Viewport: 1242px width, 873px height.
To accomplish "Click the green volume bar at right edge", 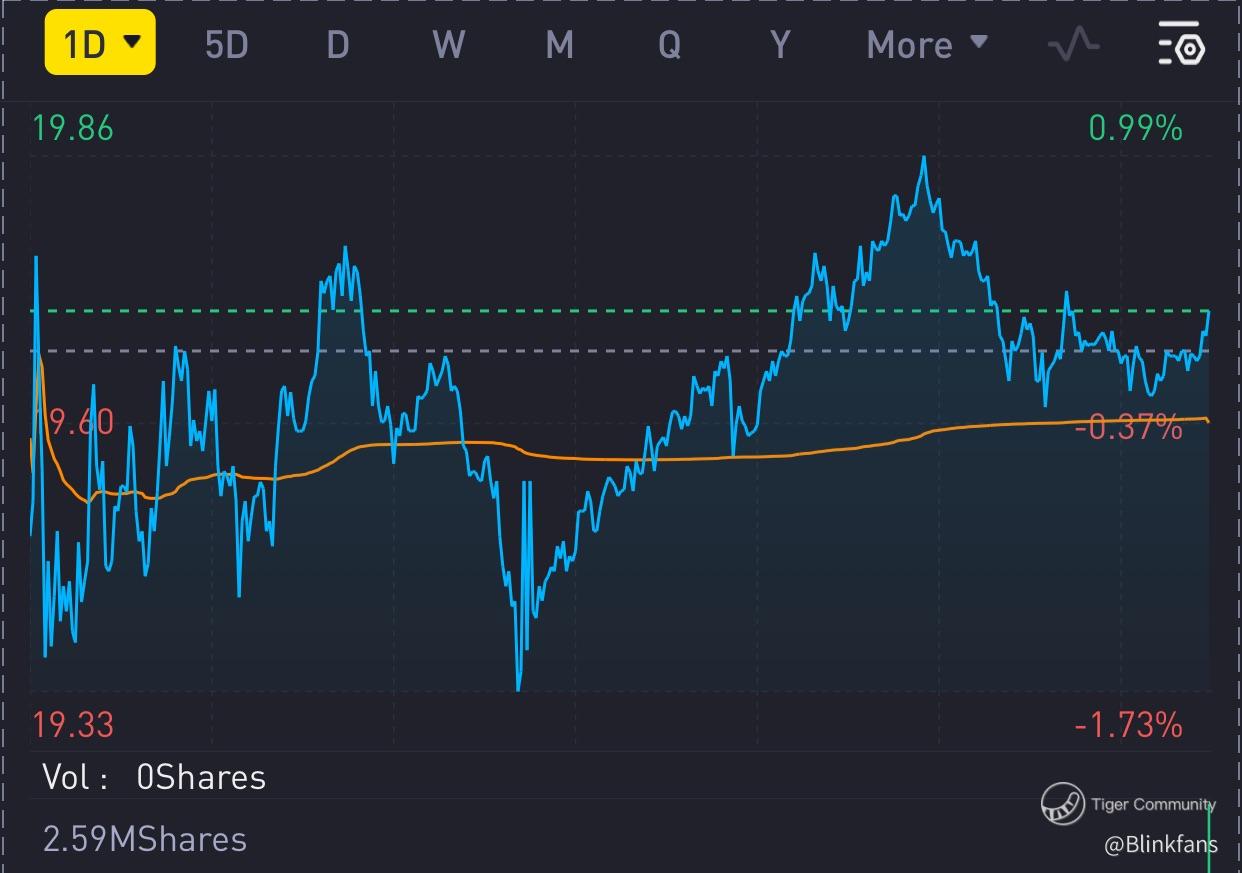I will point(1211,840).
